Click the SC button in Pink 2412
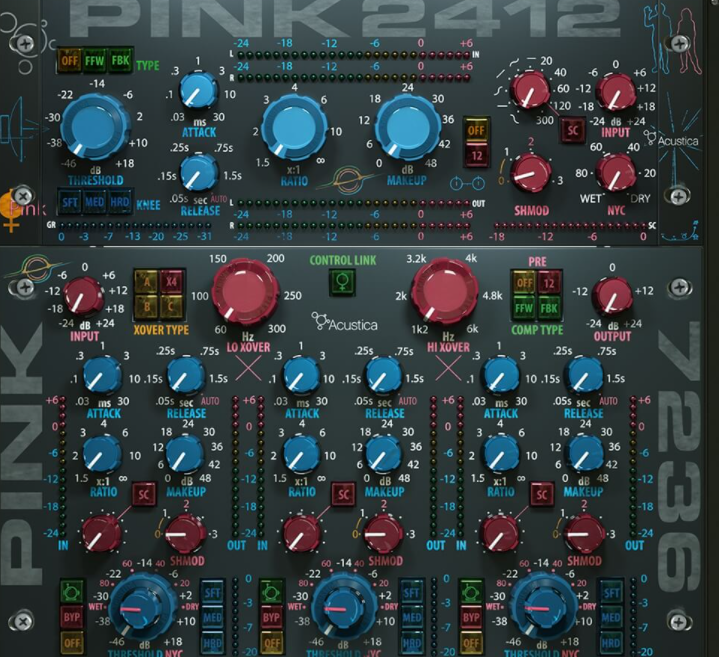Image resolution: width=719 pixels, height=657 pixels. click(x=573, y=128)
